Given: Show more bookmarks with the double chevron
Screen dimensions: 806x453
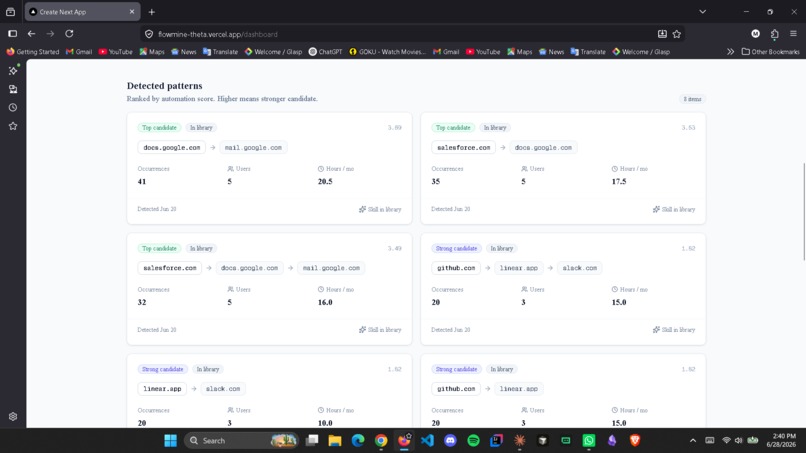Looking at the screenshot, I should point(730,52).
